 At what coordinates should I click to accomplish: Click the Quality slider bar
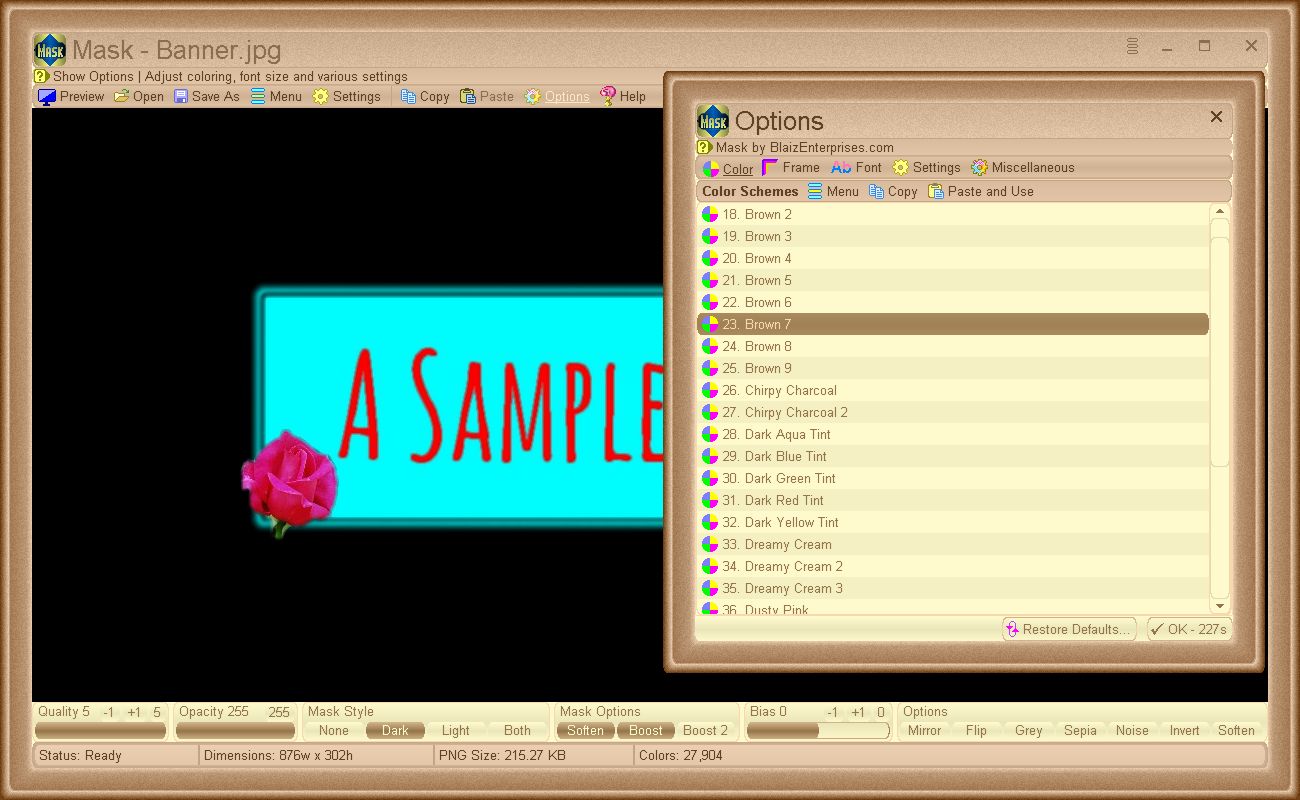pos(100,731)
